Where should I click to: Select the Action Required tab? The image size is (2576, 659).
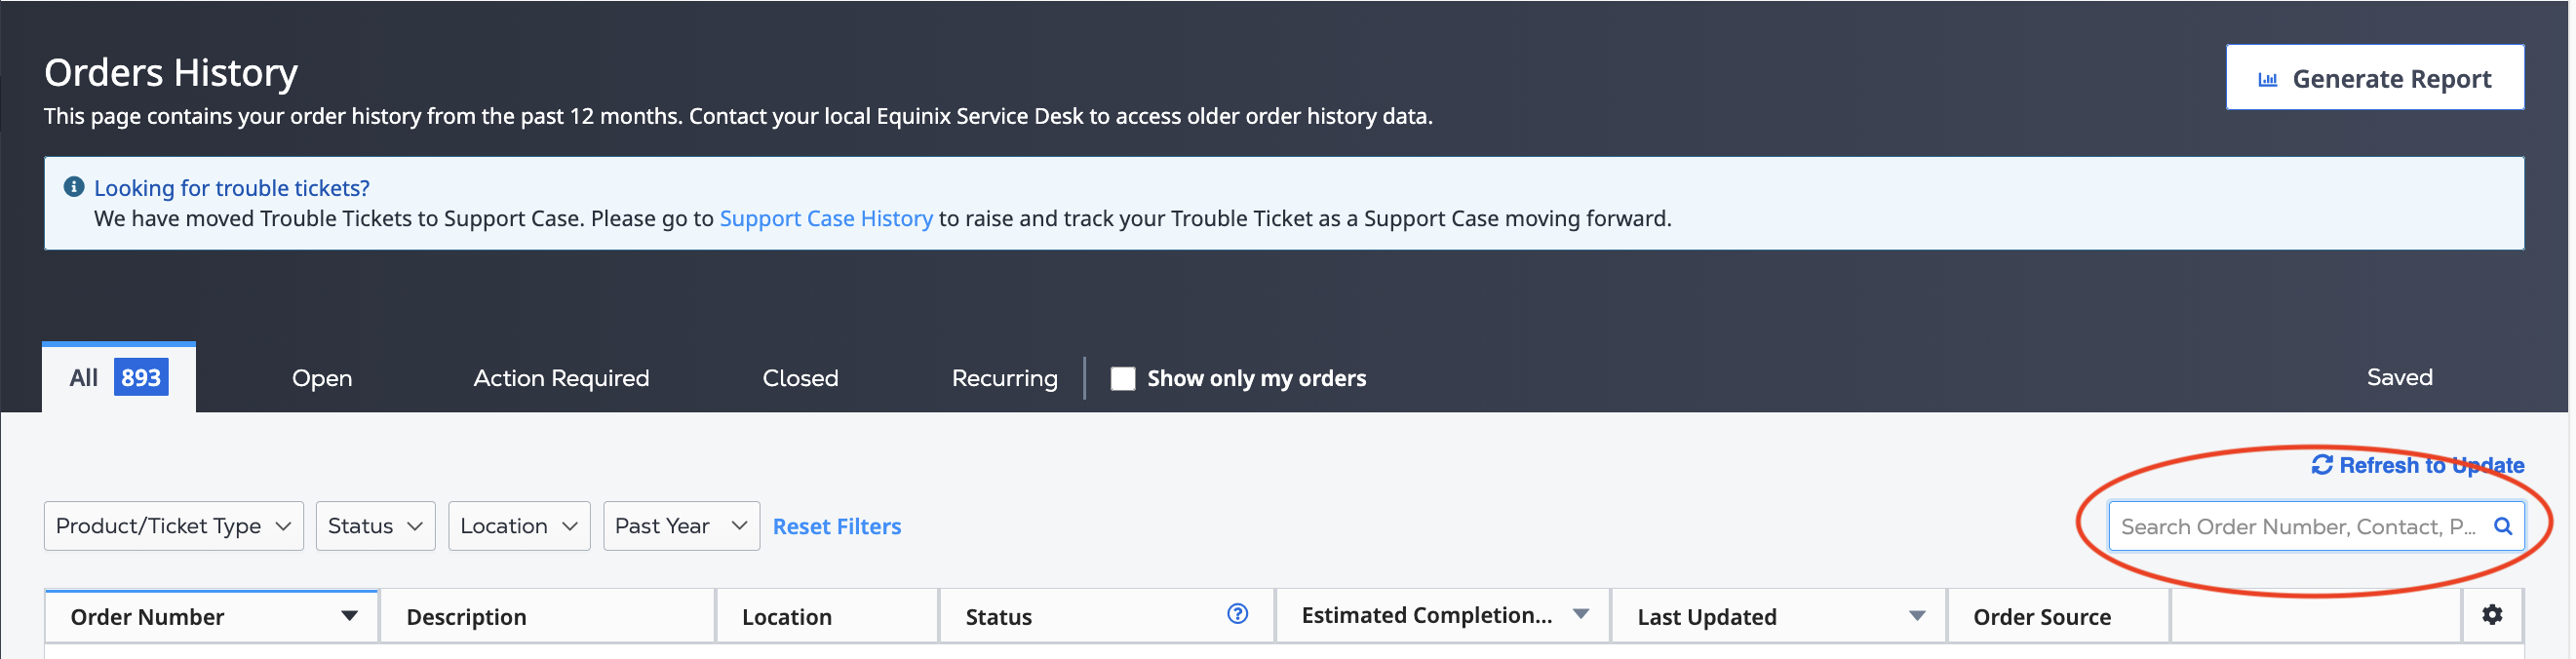click(561, 378)
